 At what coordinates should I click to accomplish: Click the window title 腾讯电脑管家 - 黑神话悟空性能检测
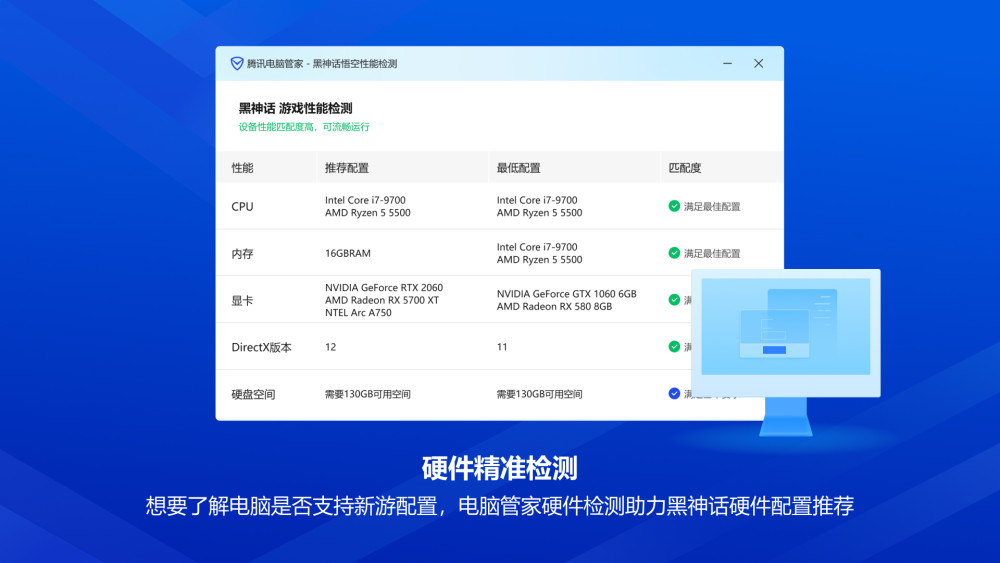coord(322,64)
